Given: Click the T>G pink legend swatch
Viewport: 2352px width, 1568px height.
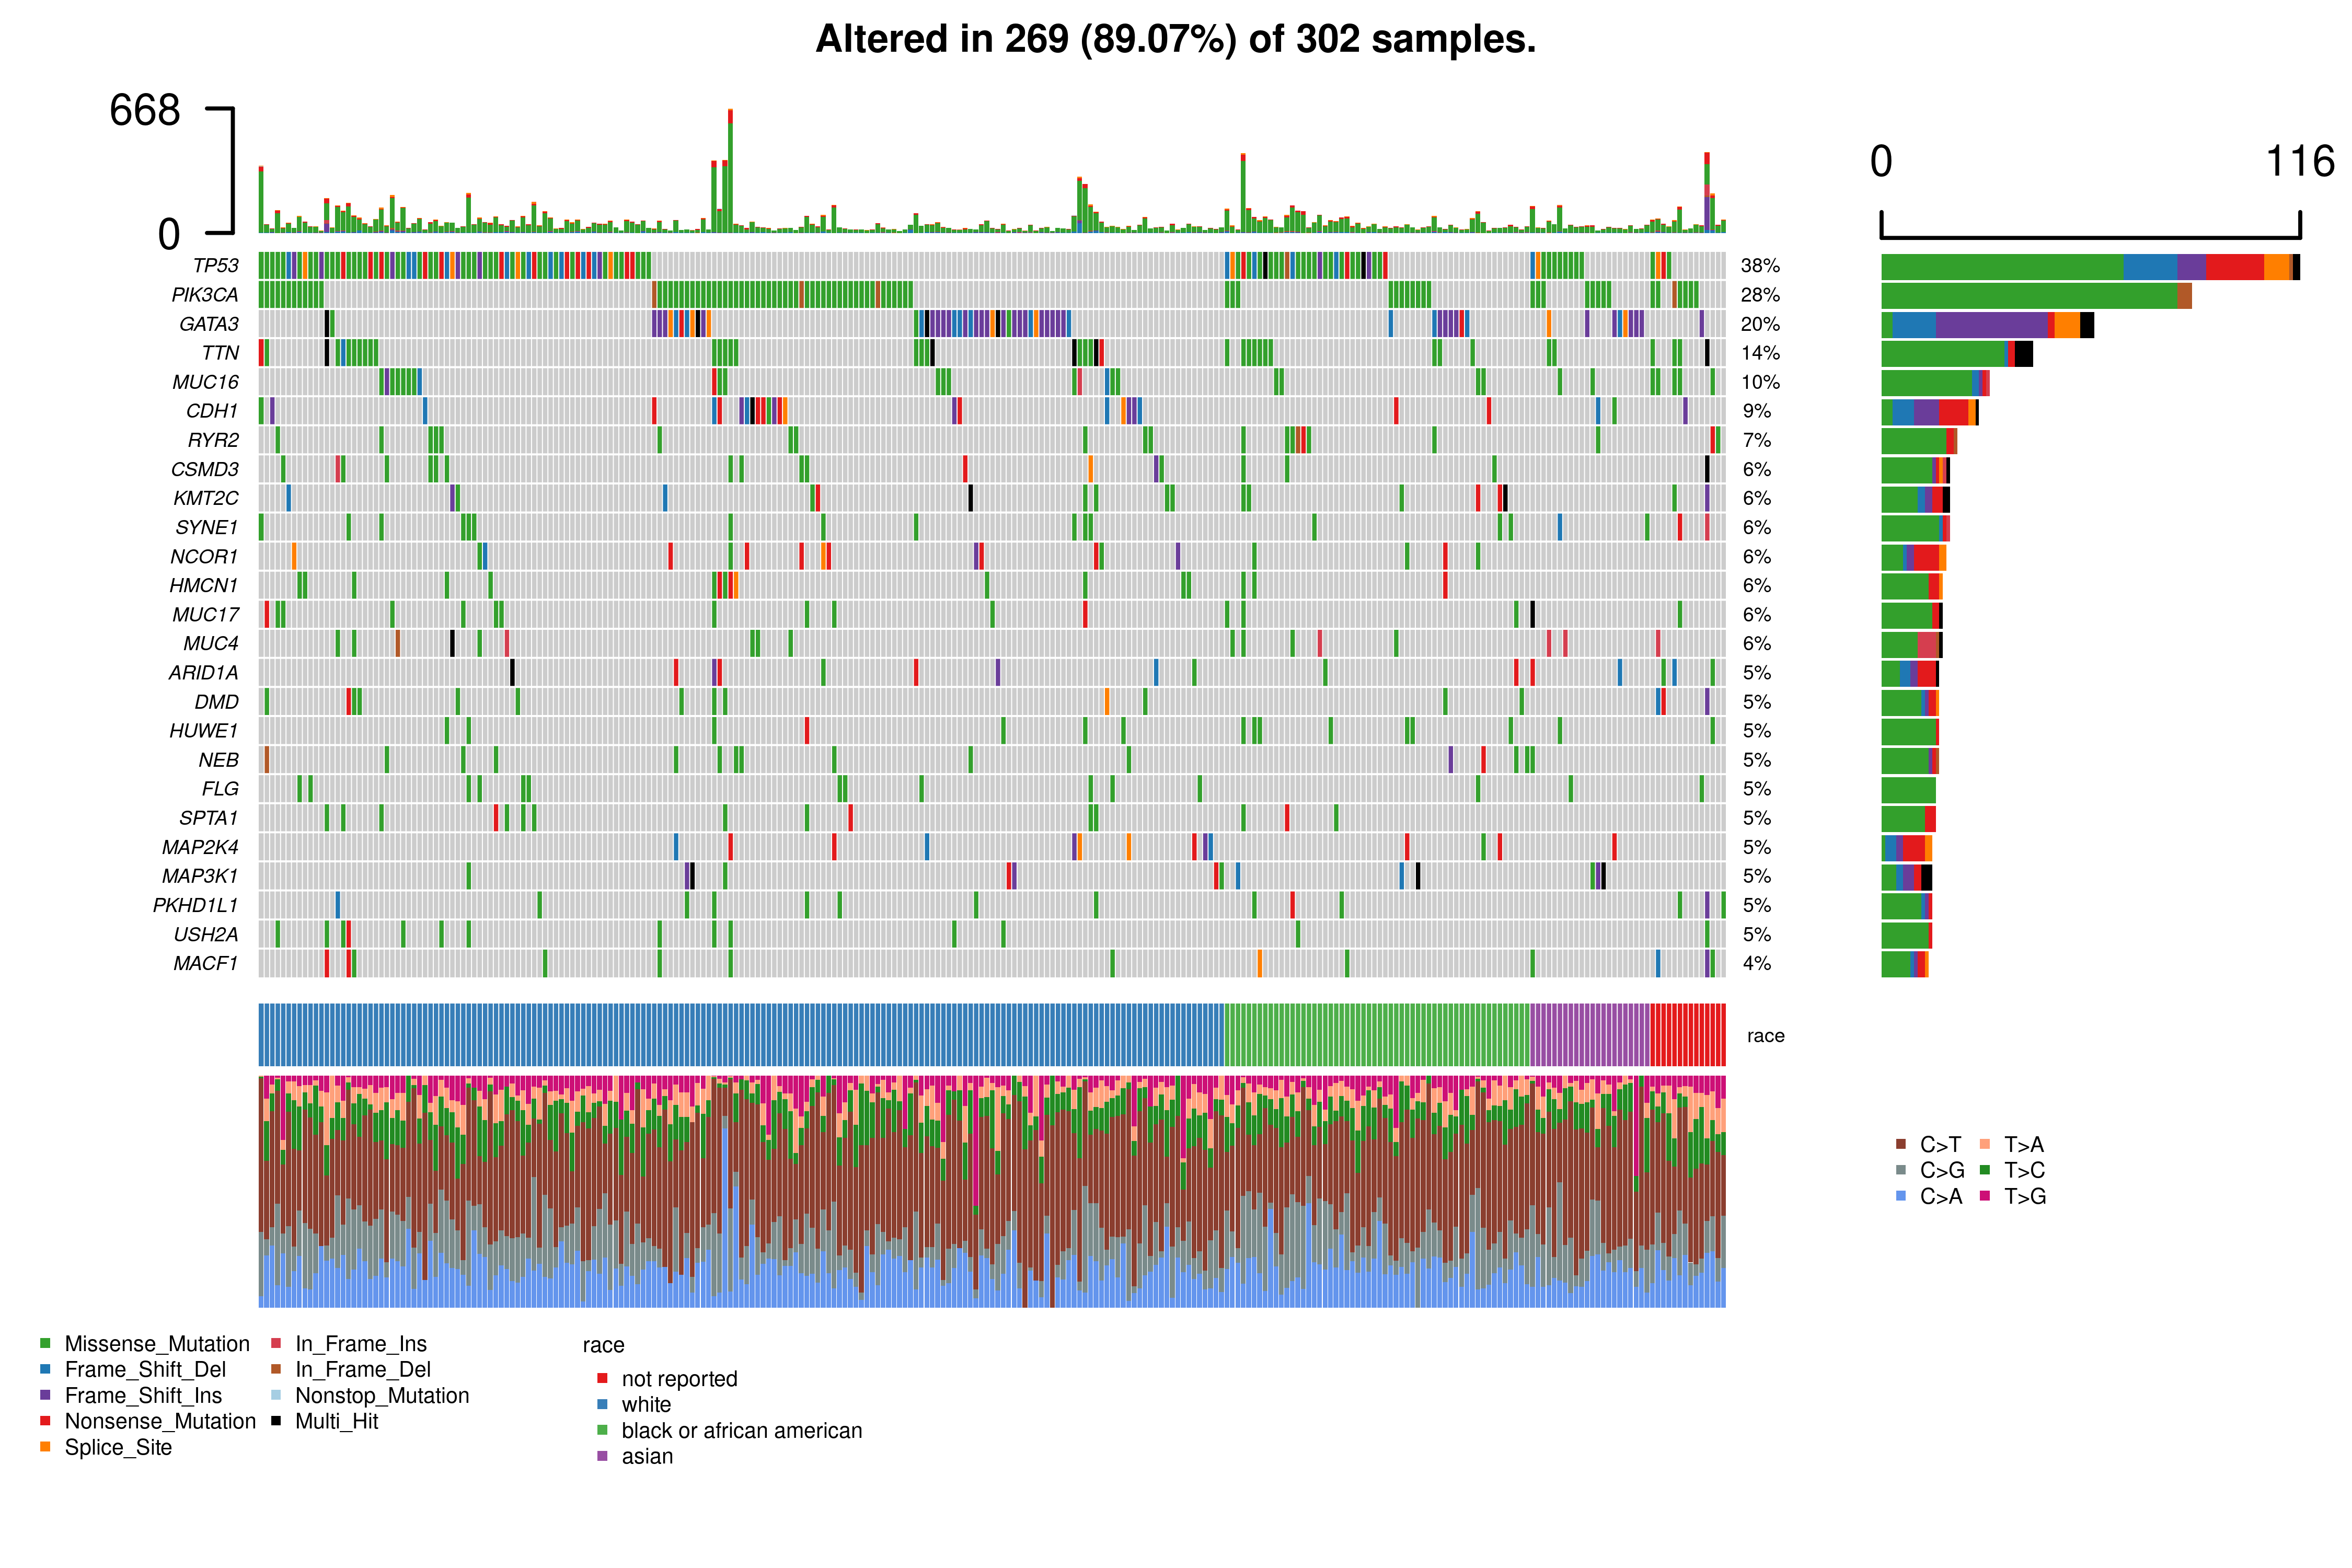Looking at the screenshot, I should point(1984,1196).
